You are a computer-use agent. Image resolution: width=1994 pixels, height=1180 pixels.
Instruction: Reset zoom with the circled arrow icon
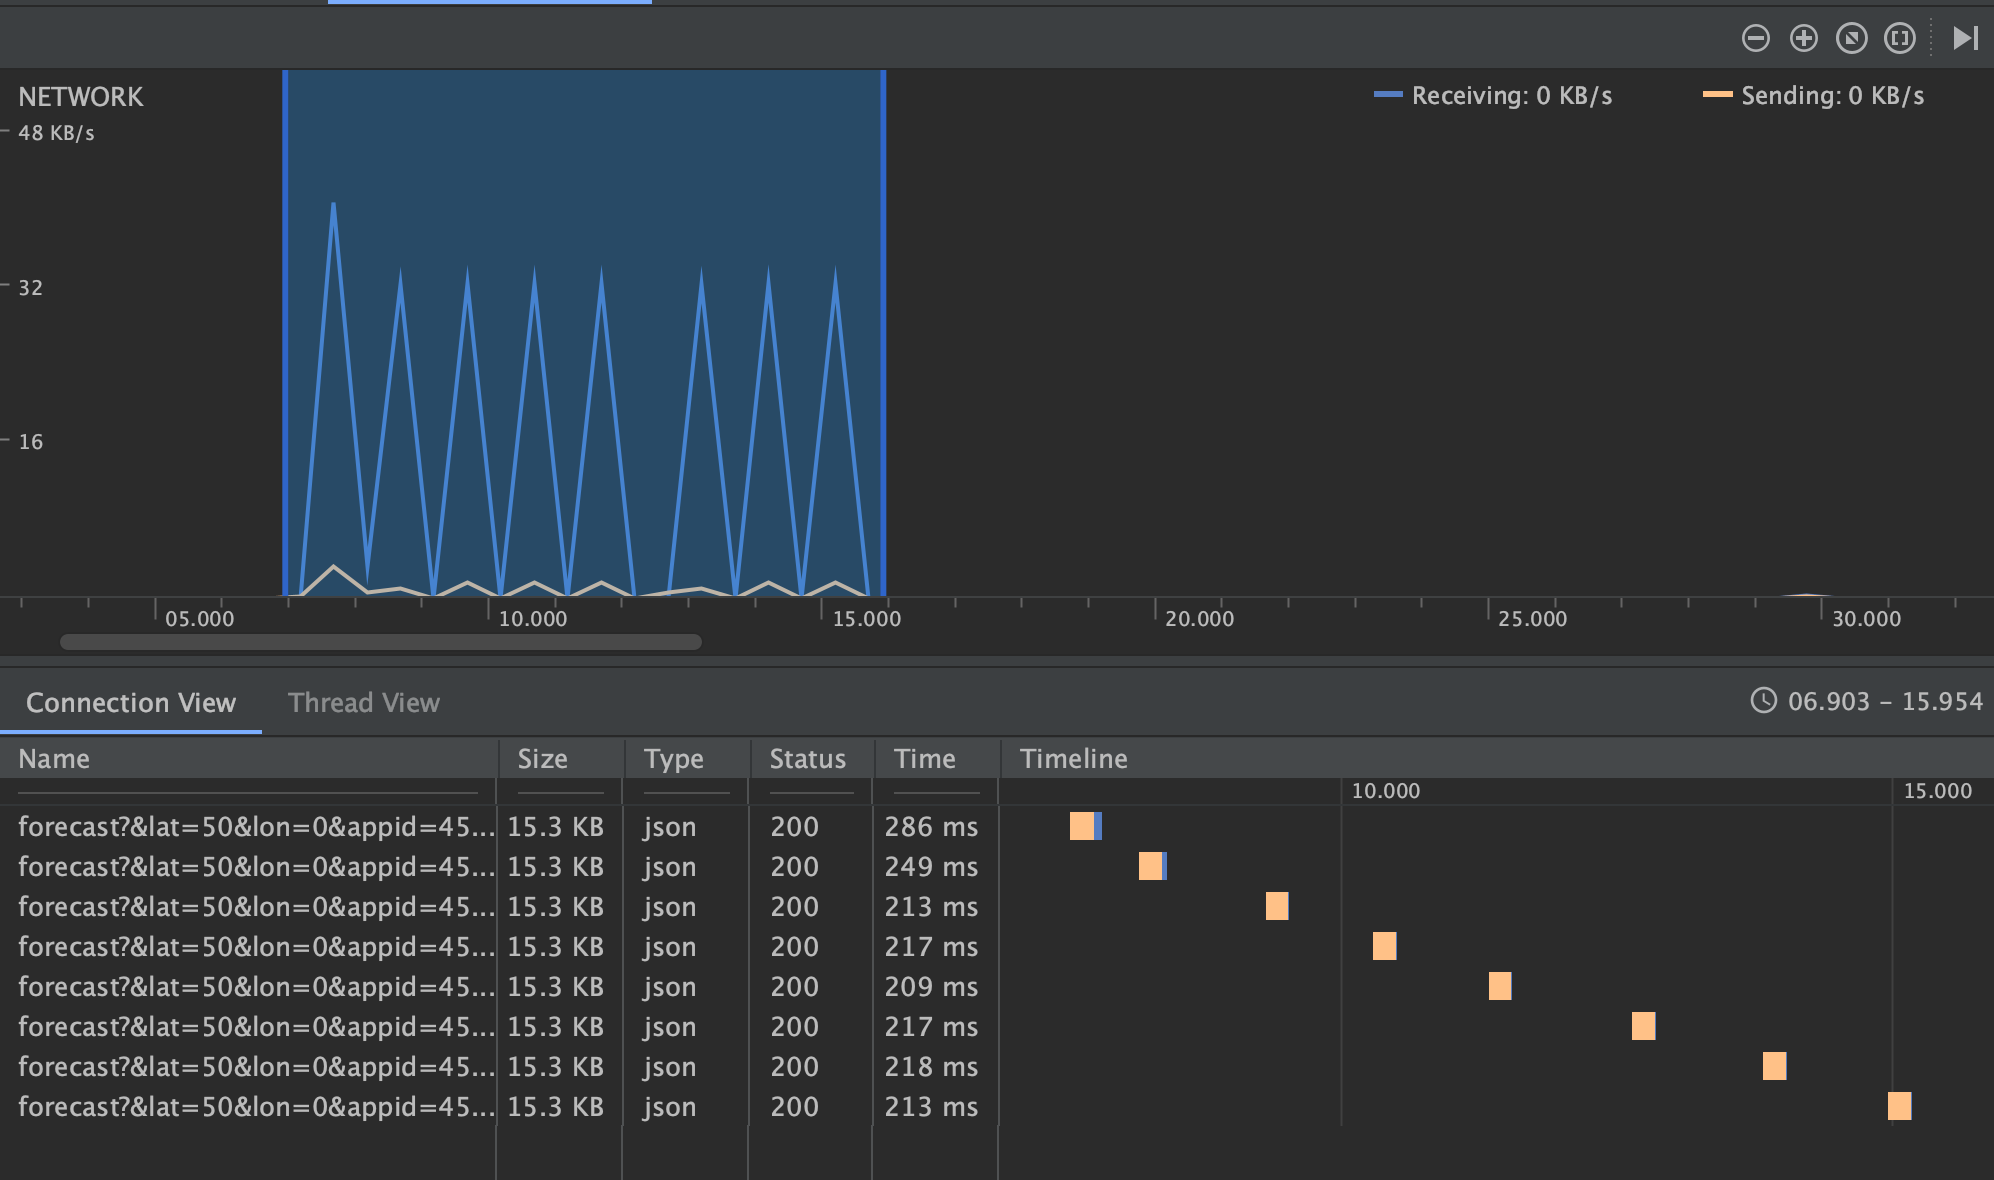coord(1851,38)
